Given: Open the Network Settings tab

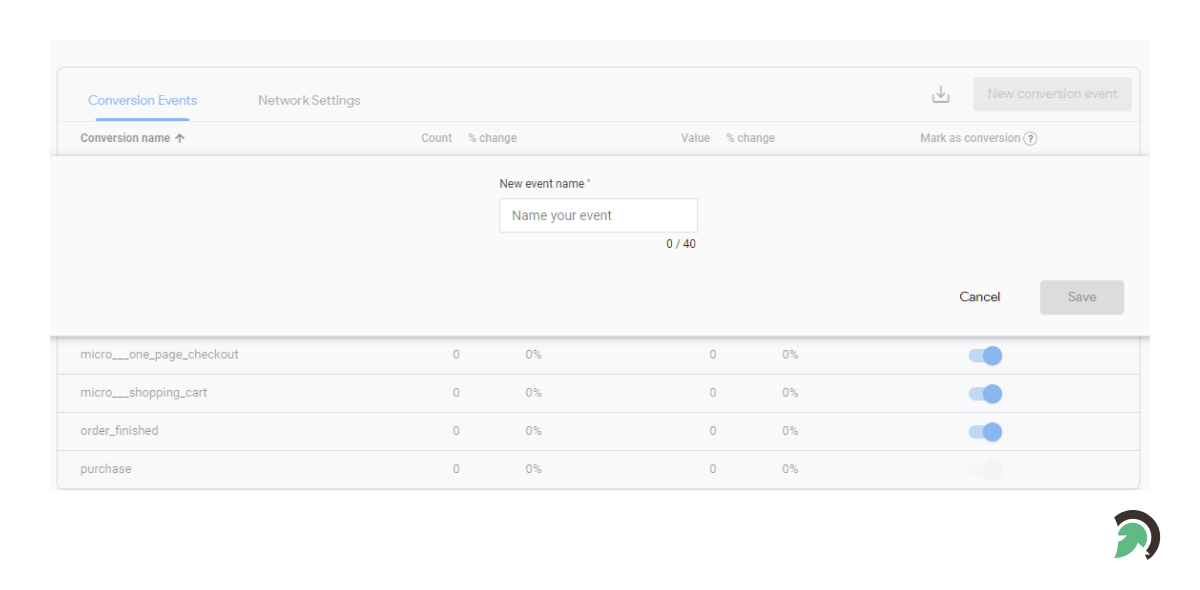Looking at the screenshot, I should coord(309,100).
